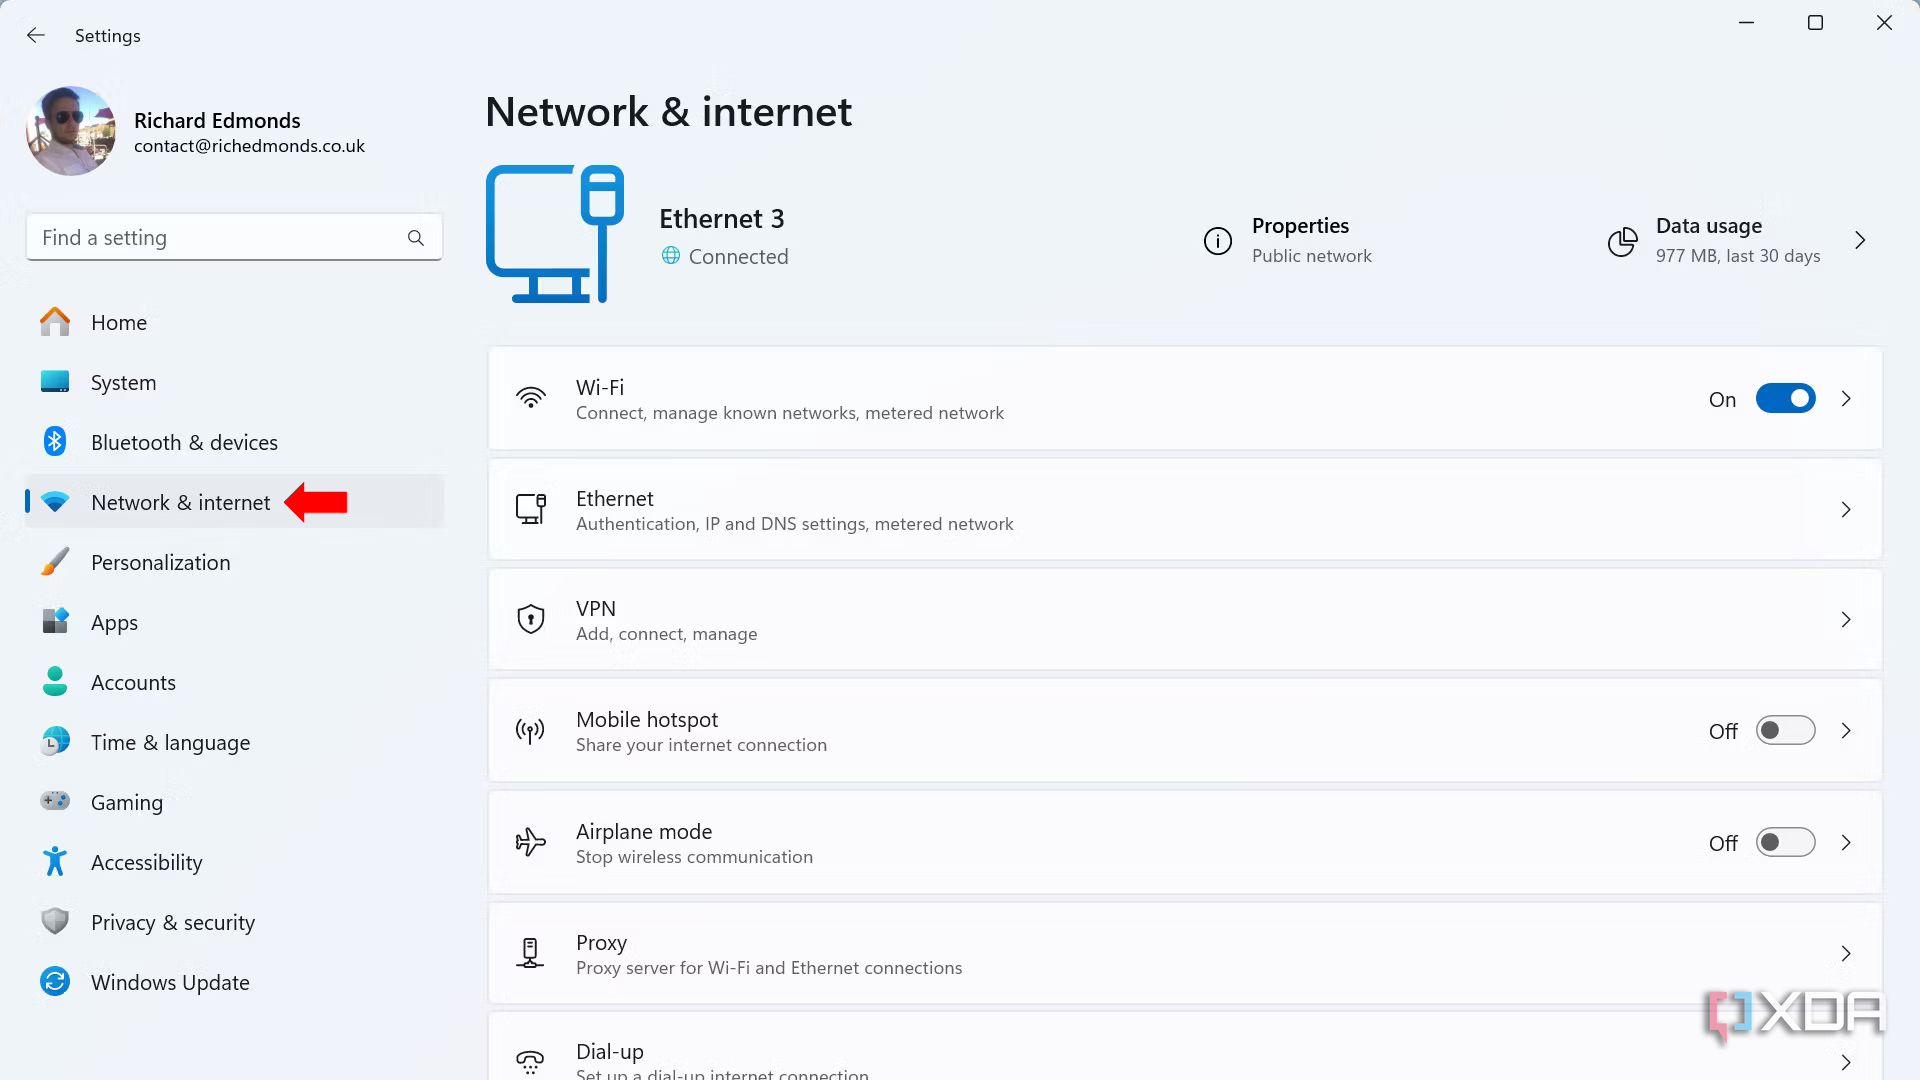This screenshot has width=1920, height=1080.
Task: Switch on Airplane mode toggle
Action: tap(1785, 843)
